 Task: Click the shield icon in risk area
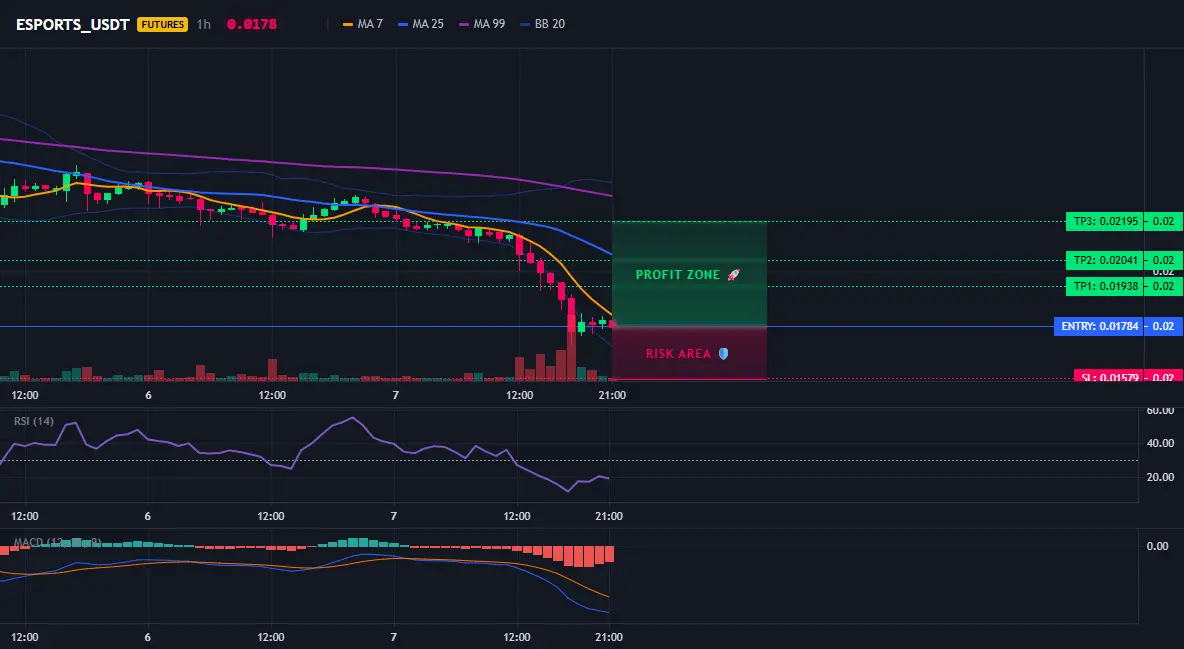(723, 354)
